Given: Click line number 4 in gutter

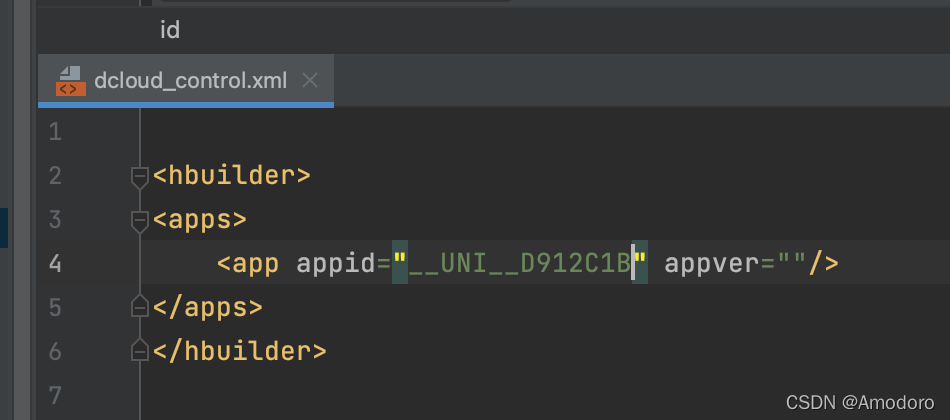Looking at the screenshot, I should [55, 264].
